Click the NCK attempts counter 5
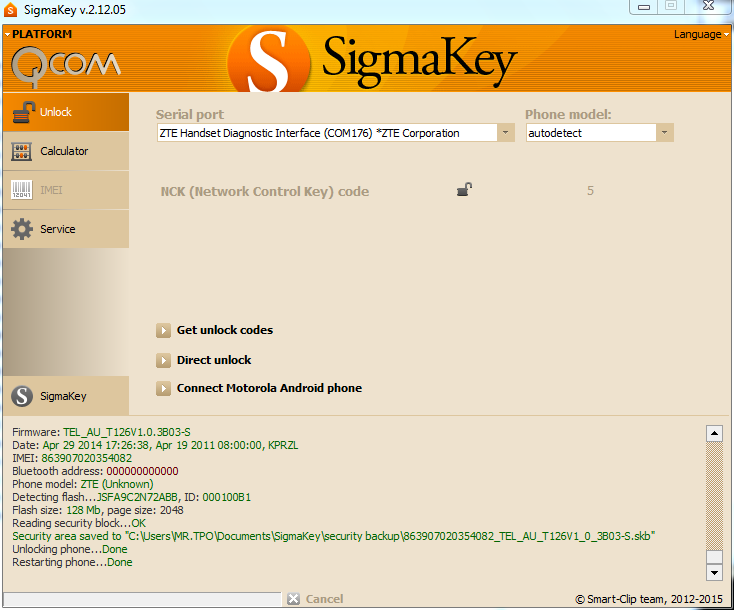 click(590, 191)
